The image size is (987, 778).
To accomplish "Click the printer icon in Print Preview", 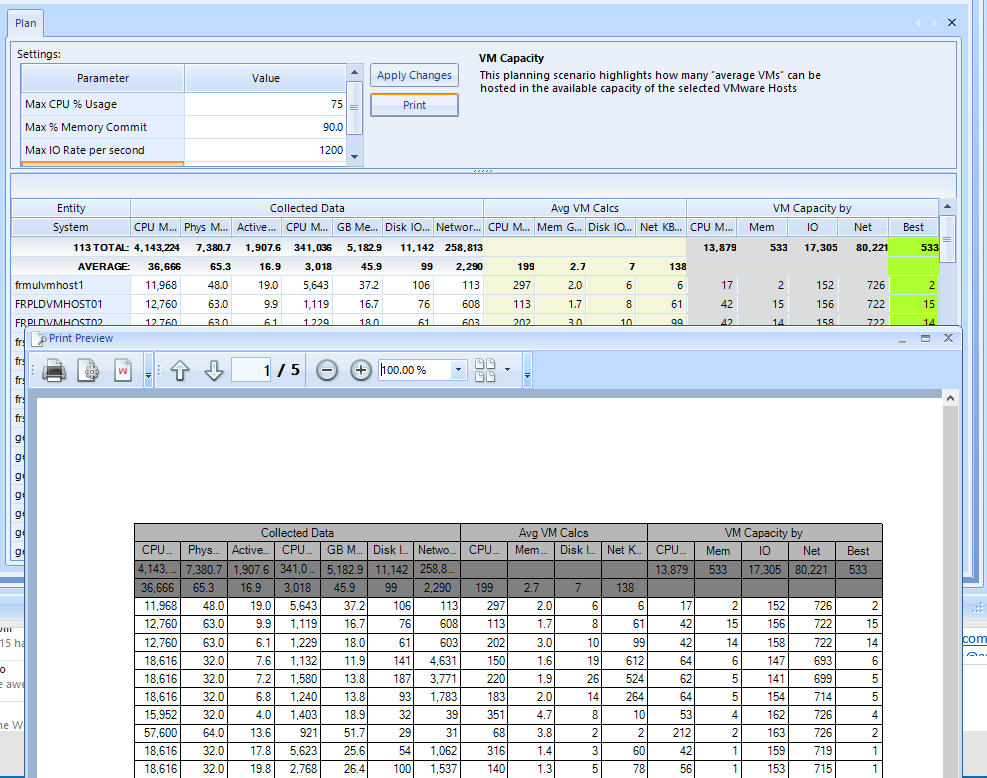I will tap(53, 371).
